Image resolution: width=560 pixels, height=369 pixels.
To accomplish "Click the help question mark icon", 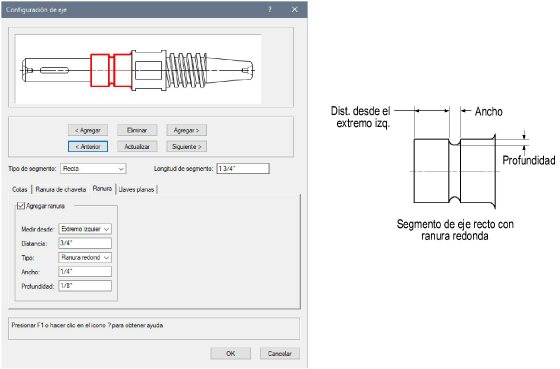I will pyautogui.click(x=270, y=10).
